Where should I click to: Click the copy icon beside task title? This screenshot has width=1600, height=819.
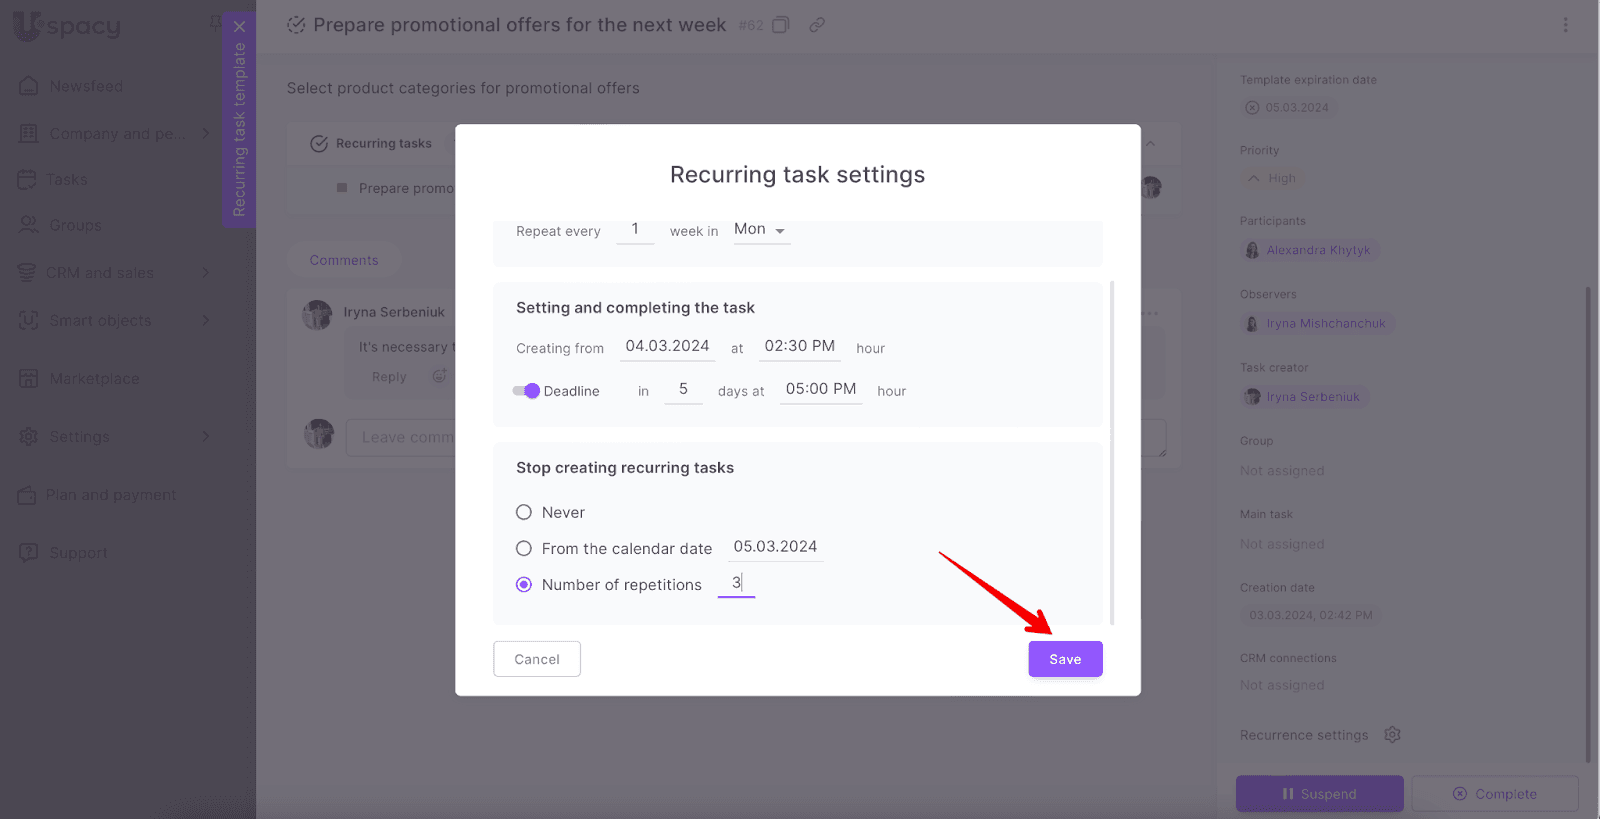click(x=781, y=25)
